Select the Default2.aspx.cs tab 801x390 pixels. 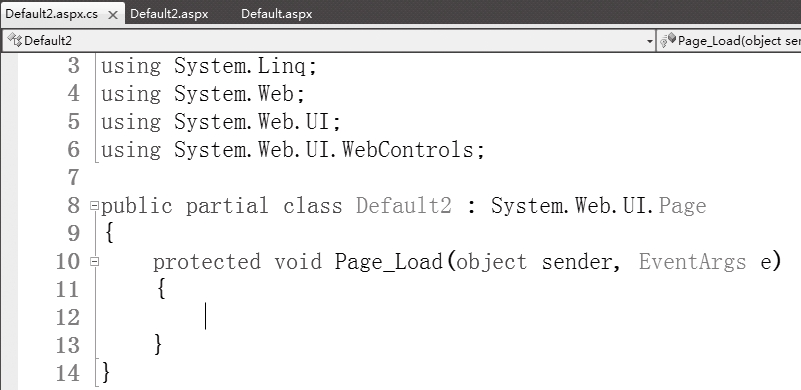(51, 14)
